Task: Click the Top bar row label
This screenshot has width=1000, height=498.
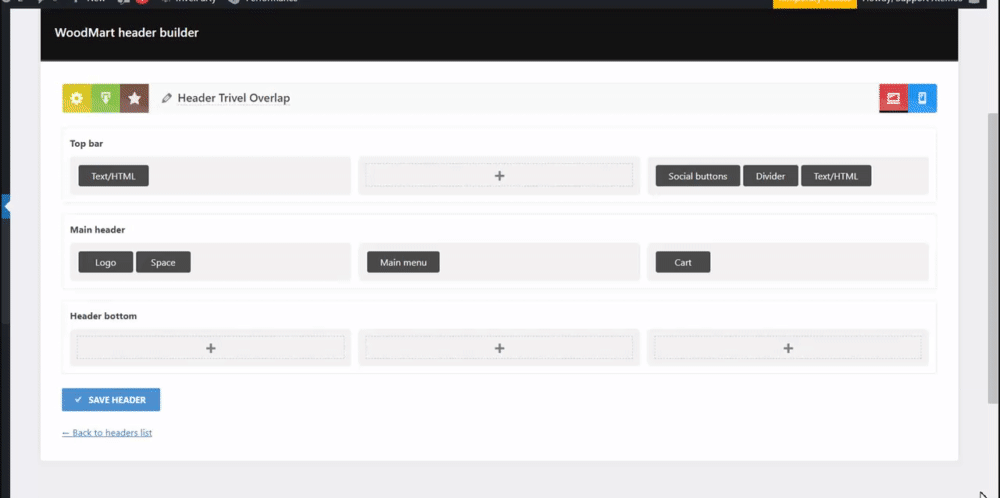Action: (87, 143)
